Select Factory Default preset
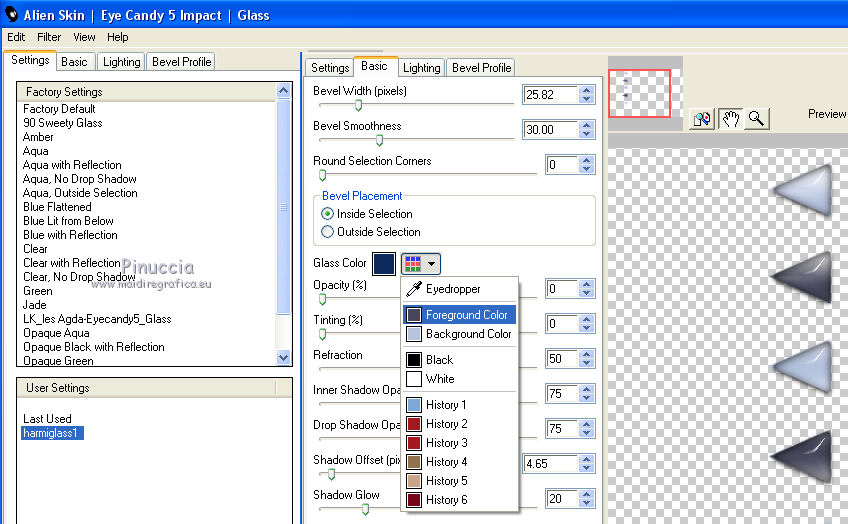The image size is (848, 524). pos(59,109)
